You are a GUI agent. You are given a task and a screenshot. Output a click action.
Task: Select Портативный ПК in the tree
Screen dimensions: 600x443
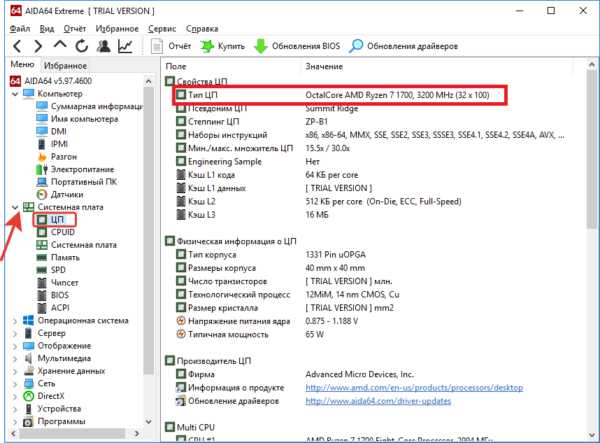(77, 182)
